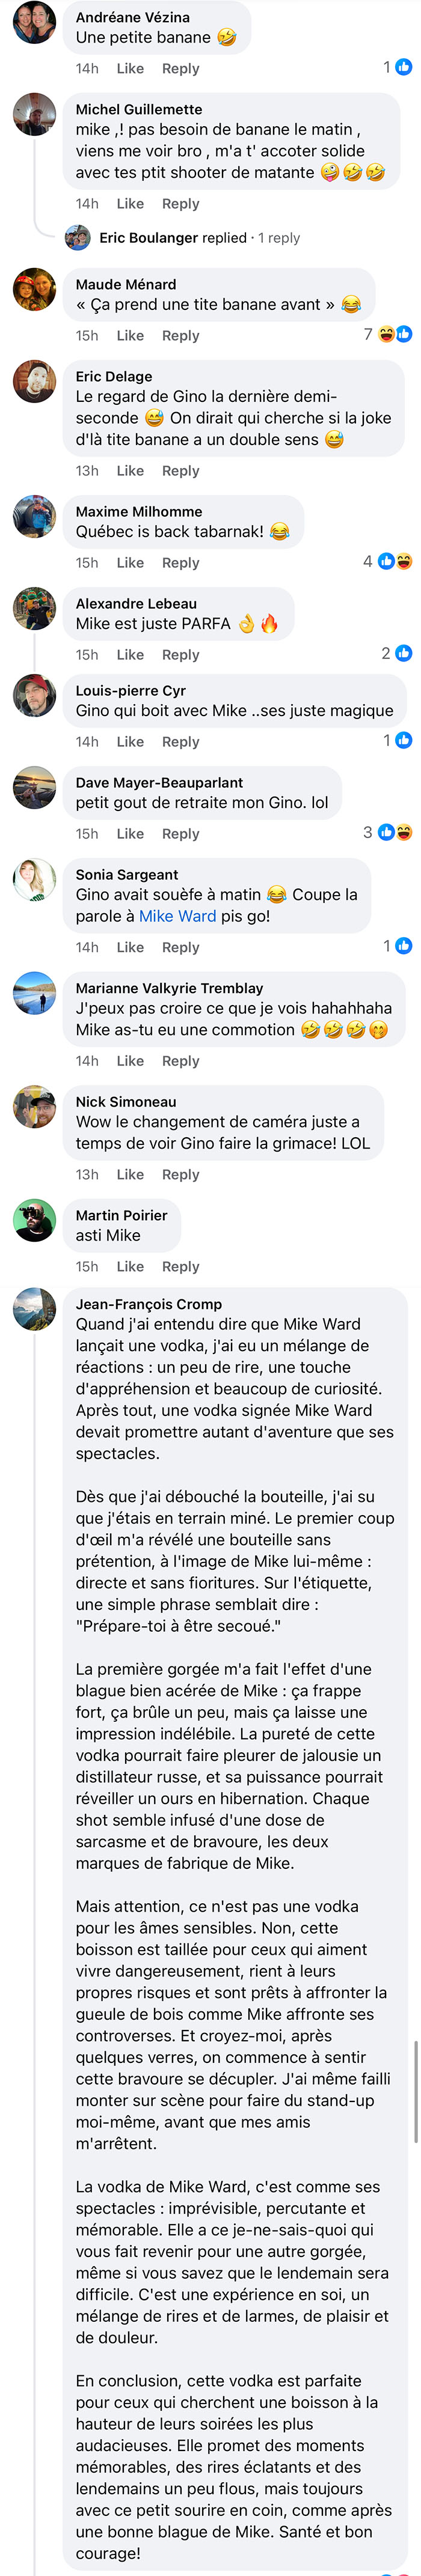Expand Eric Boulanger's 1 reply thread
The image size is (421, 2576).
[199, 238]
